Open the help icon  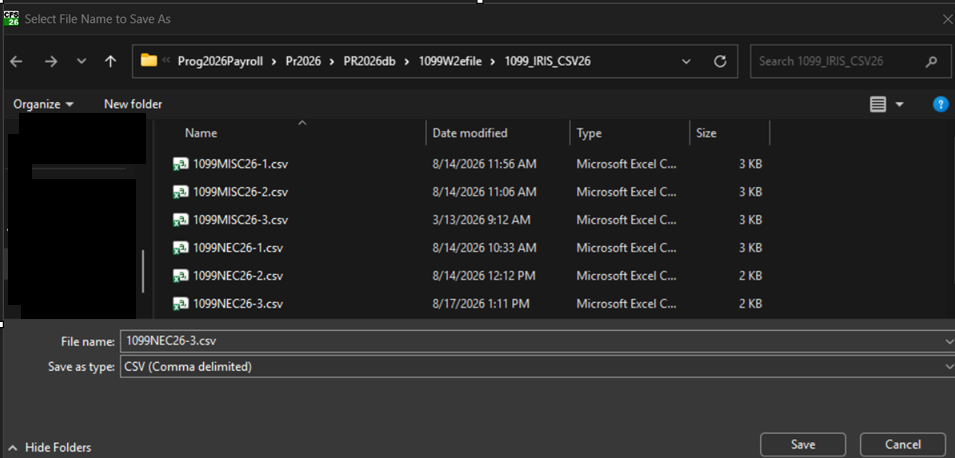(940, 104)
